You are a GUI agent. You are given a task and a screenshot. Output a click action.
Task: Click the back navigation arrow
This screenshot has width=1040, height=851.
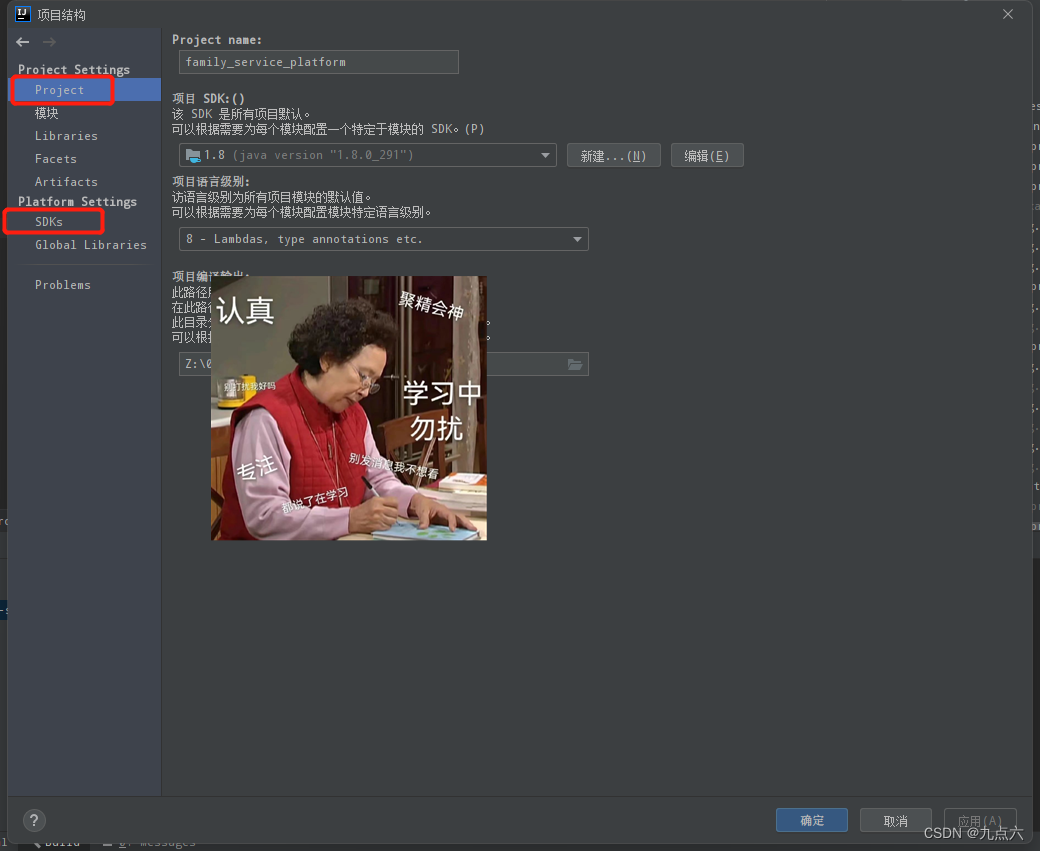pyautogui.click(x=21, y=42)
